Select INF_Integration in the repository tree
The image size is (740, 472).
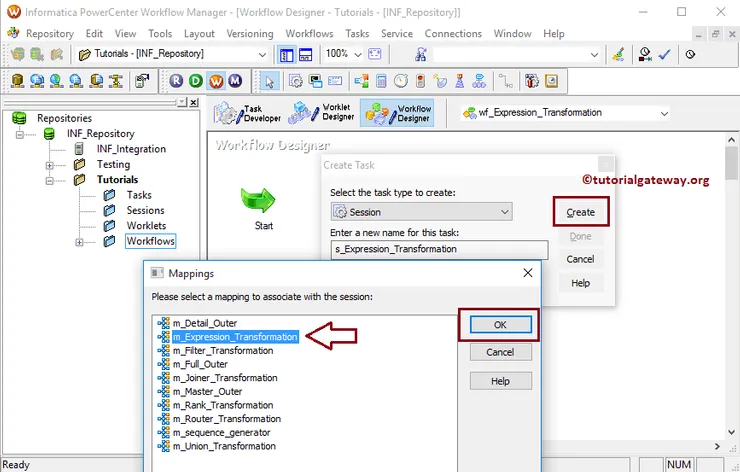[131, 149]
